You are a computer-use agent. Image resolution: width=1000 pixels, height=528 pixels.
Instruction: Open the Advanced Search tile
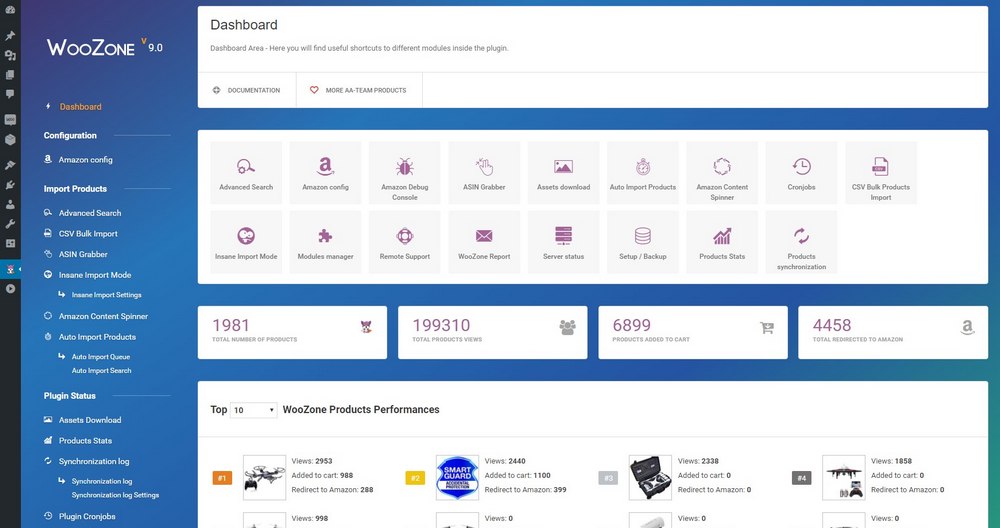click(246, 173)
